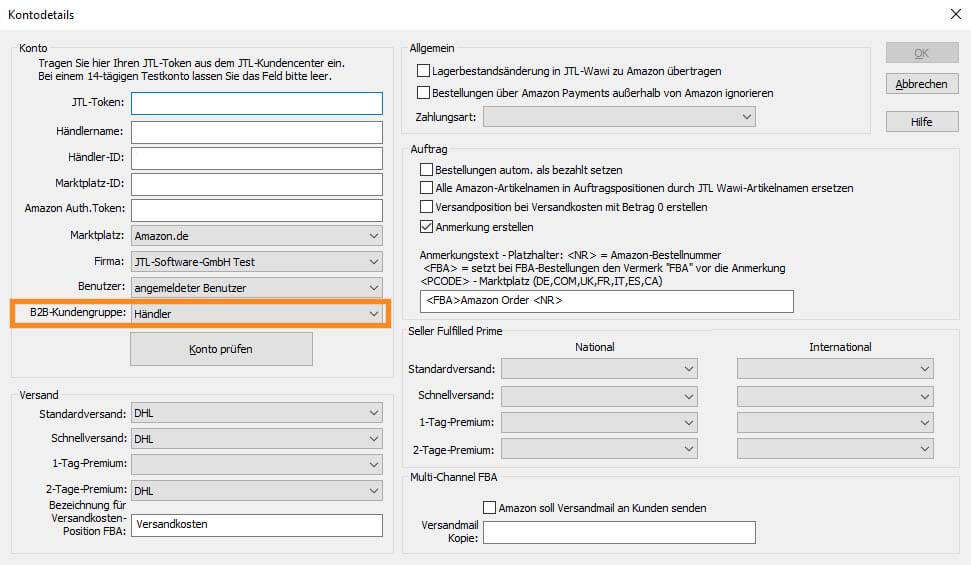Uncheck the Anmerkung erstellen checkbox
This screenshot has height=565, width=971.
pos(427,227)
